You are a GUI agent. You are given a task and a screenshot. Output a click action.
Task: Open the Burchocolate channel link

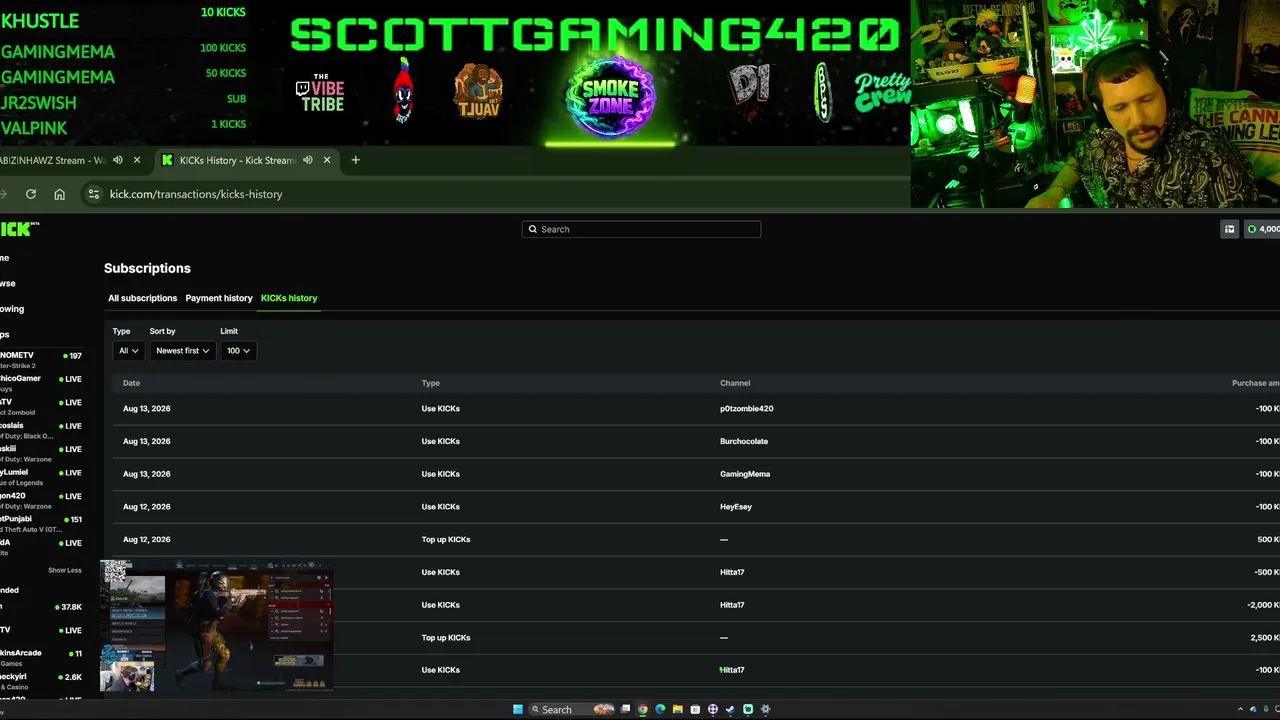click(x=744, y=441)
